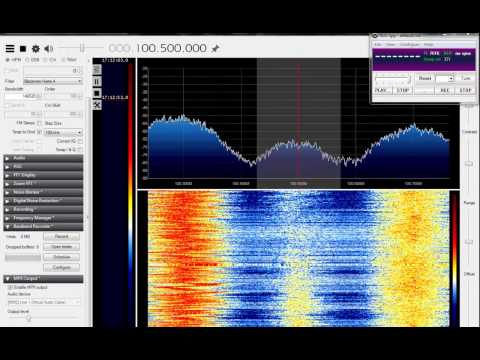The width and height of the screenshot is (480, 360).
Task: Expand the Zoom FFT panel
Action: pos(43,184)
